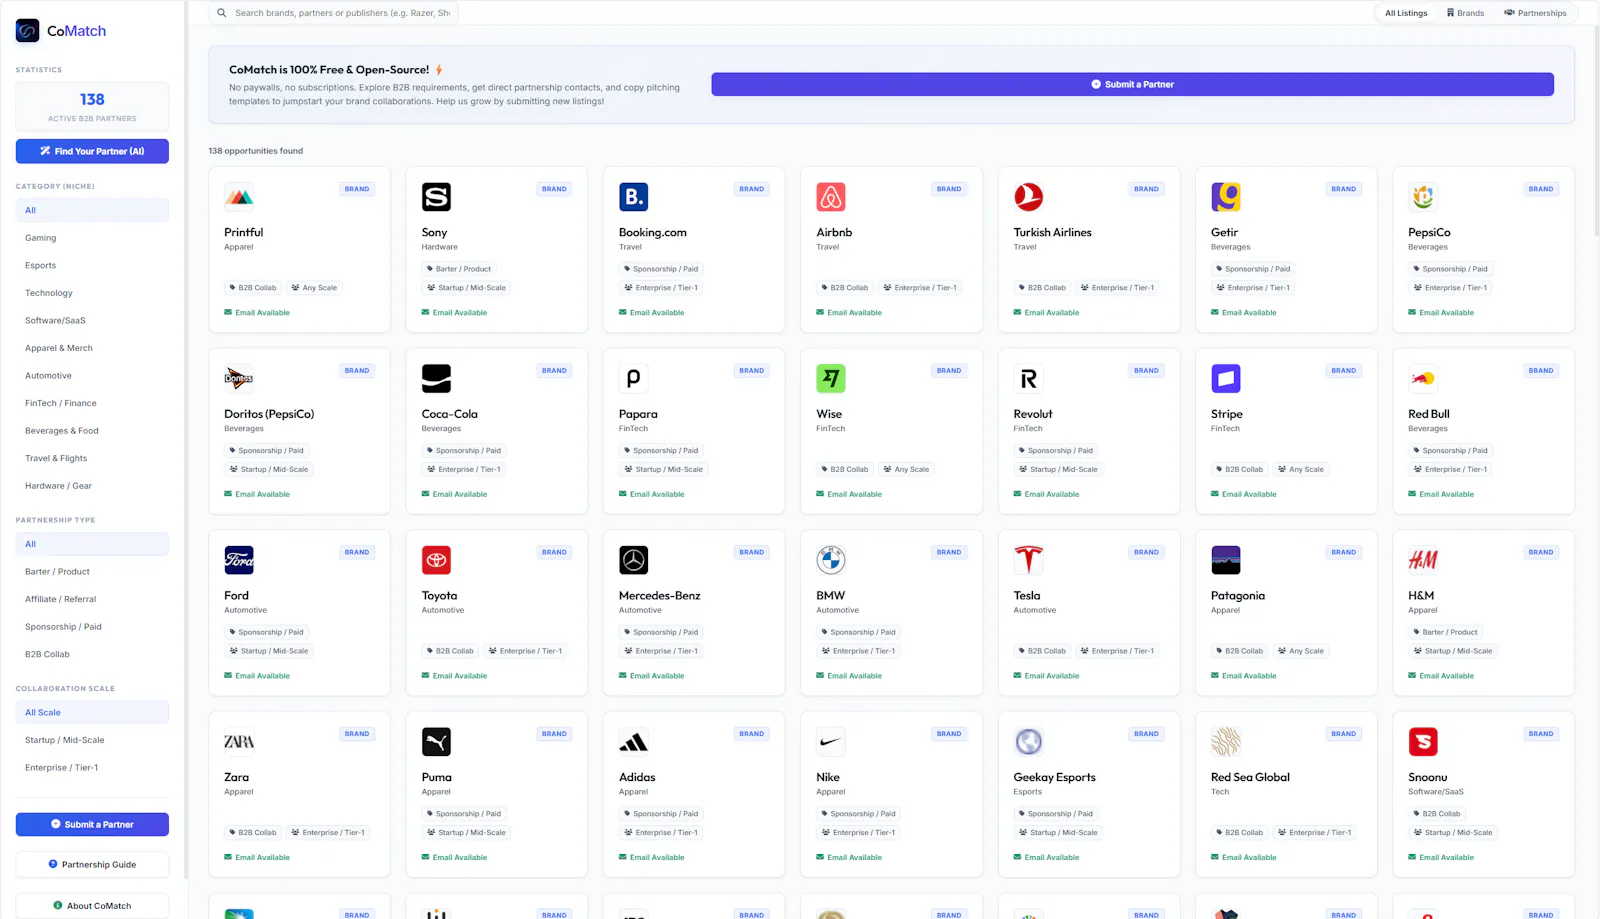
Task: Switch to the Brands tab
Action: pyautogui.click(x=1465, y=13)
